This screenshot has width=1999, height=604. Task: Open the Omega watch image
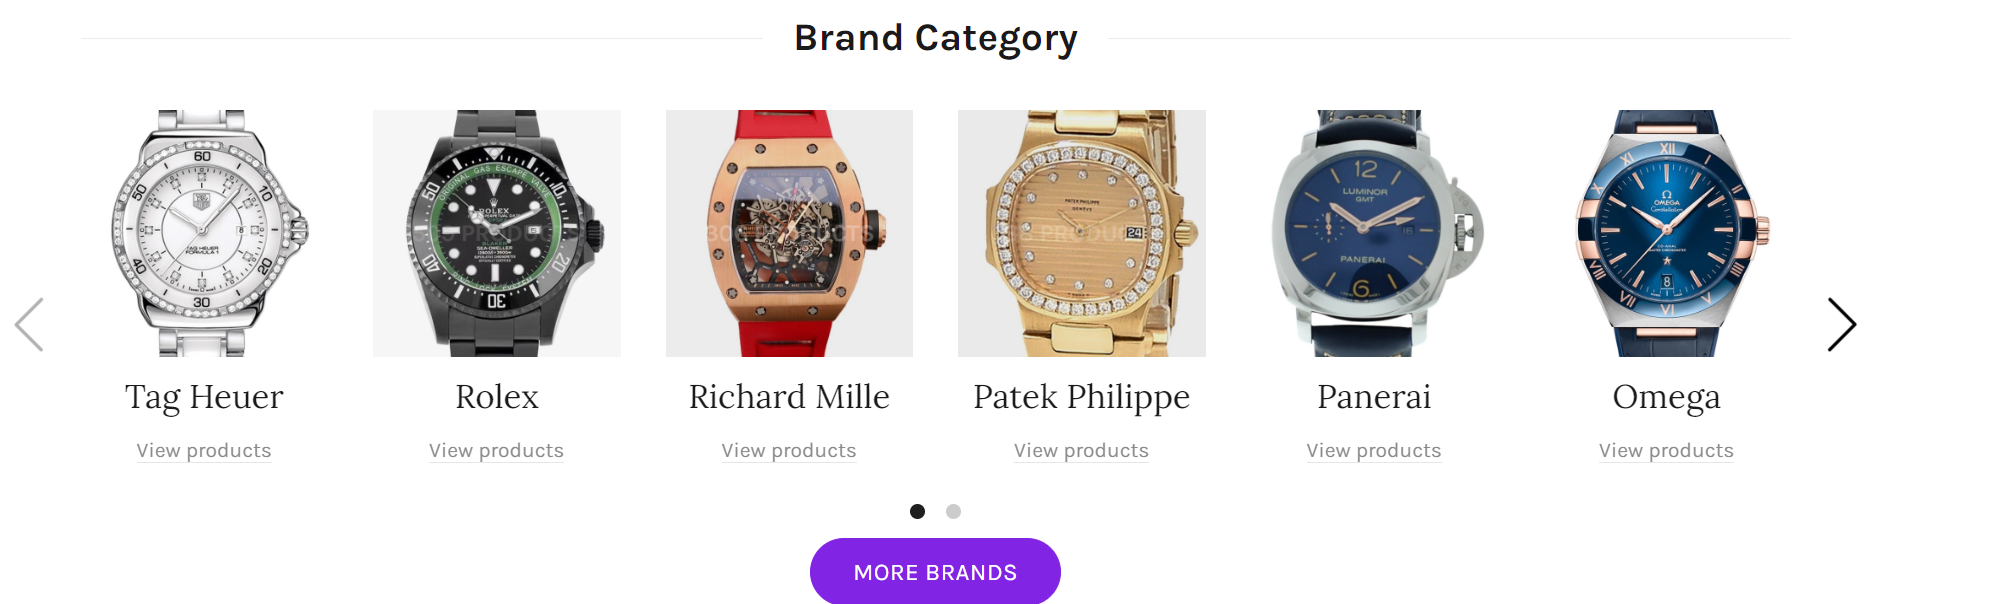pyautogui.click(x=1666, y=233)
